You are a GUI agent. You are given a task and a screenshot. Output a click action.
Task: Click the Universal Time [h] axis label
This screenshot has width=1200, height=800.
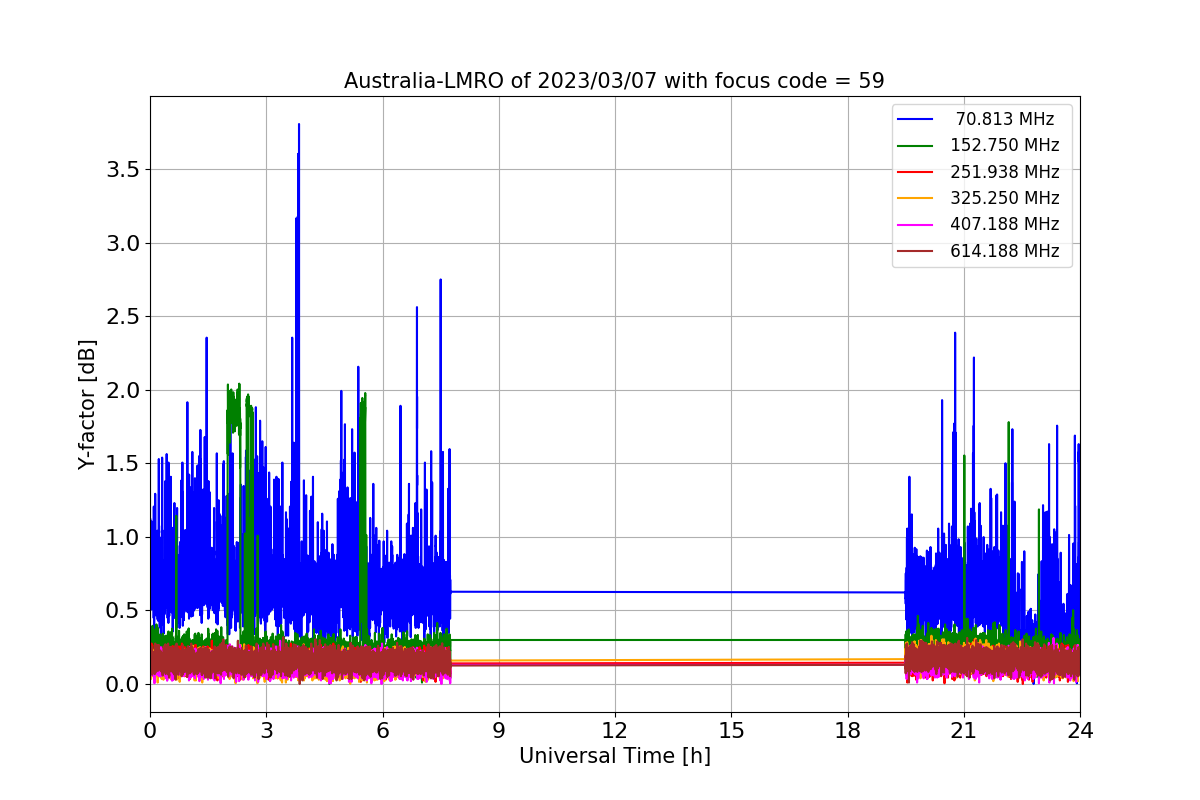tap(614, 756)
